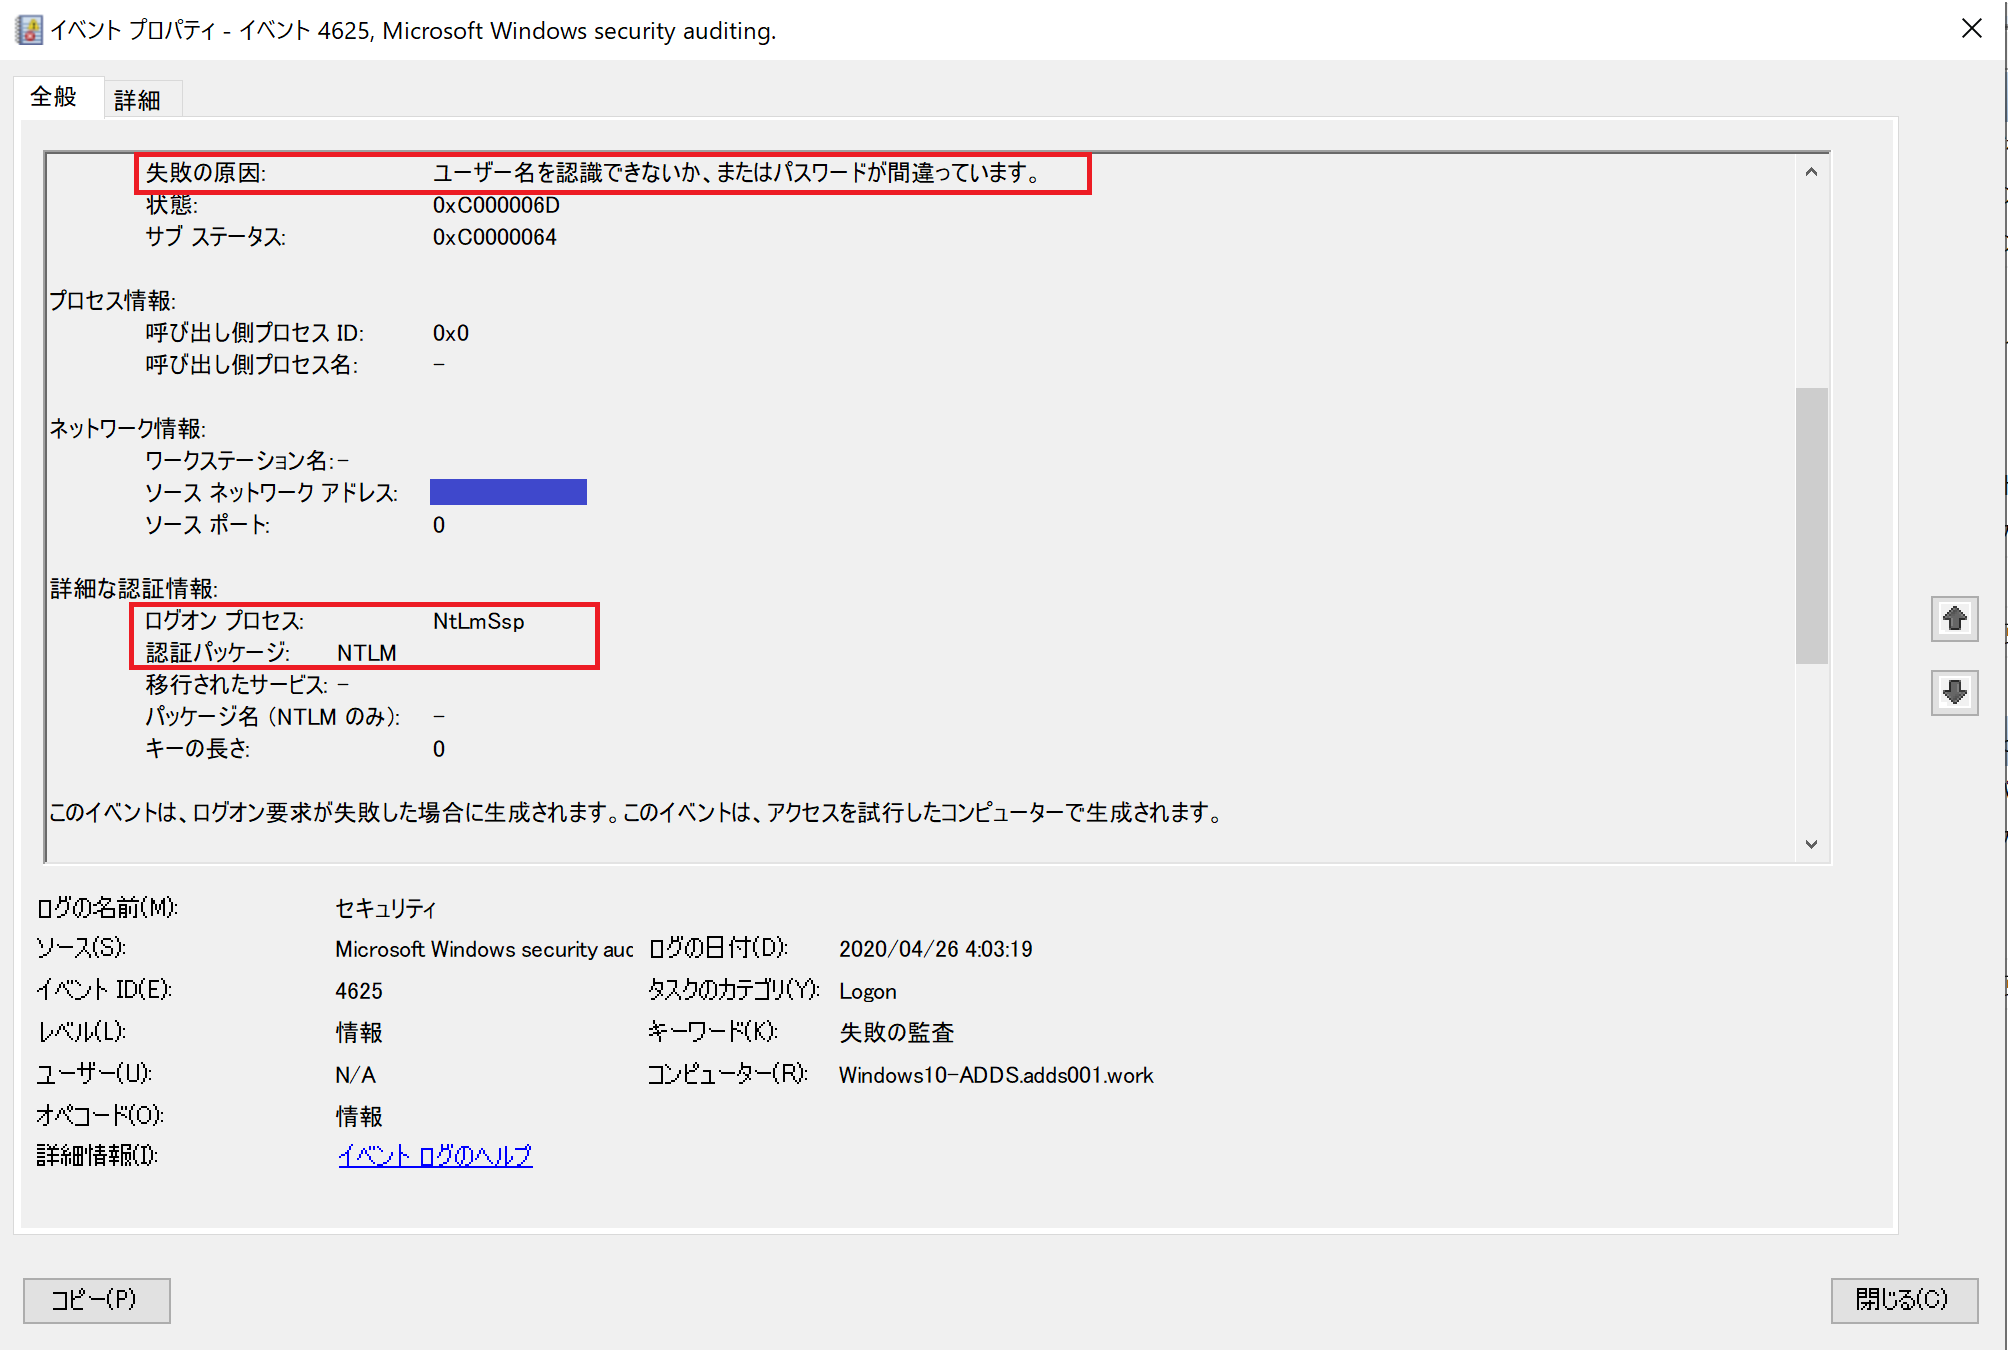Select the 全般 tab
This screenshot has height=1350, width=2008.
(x=54, y=97)
